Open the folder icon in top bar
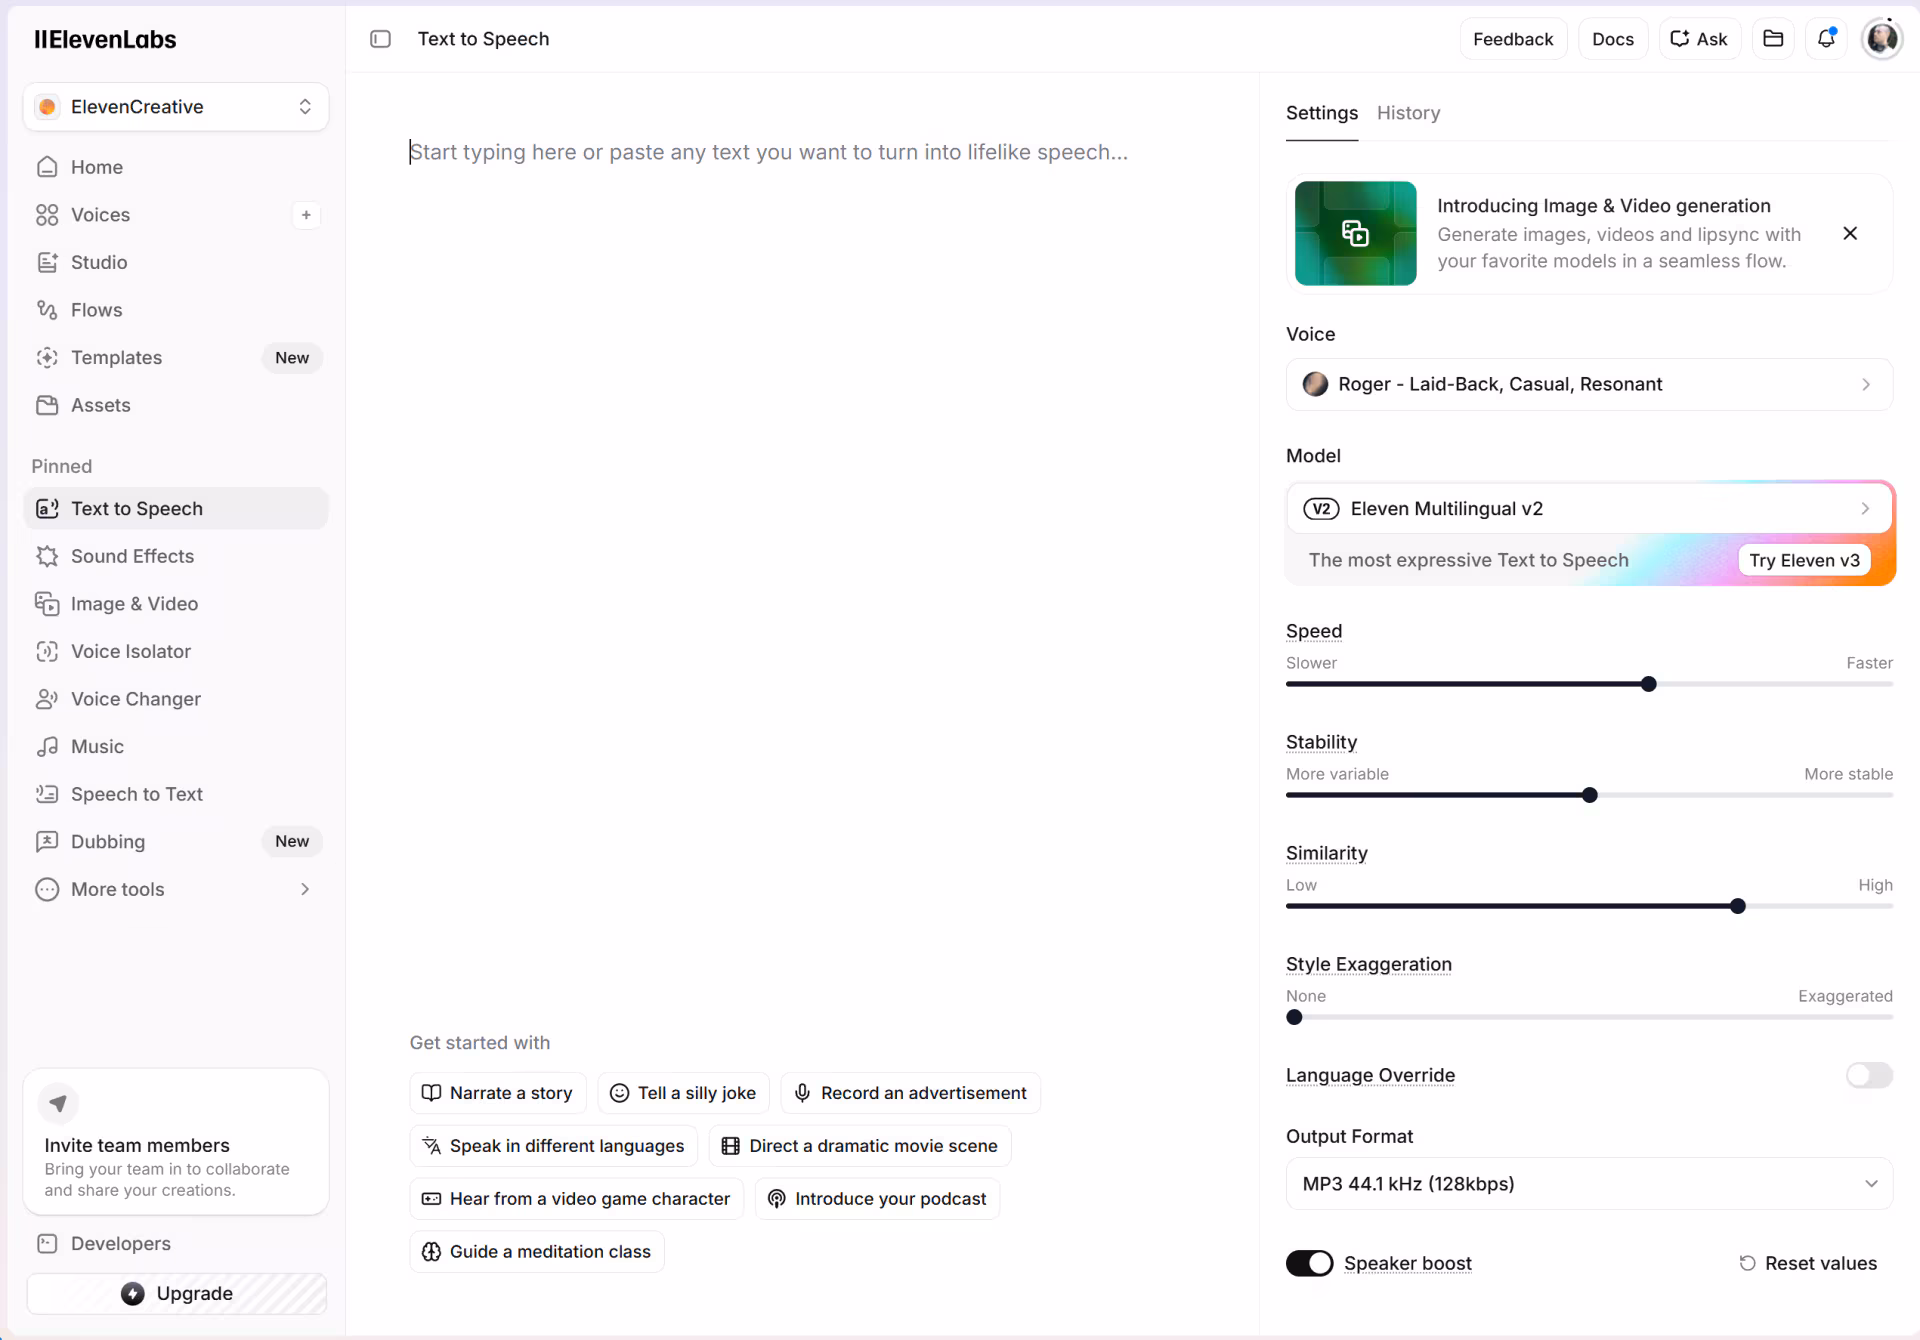Screen dimensions: 1920x1340 (1773, 39)
